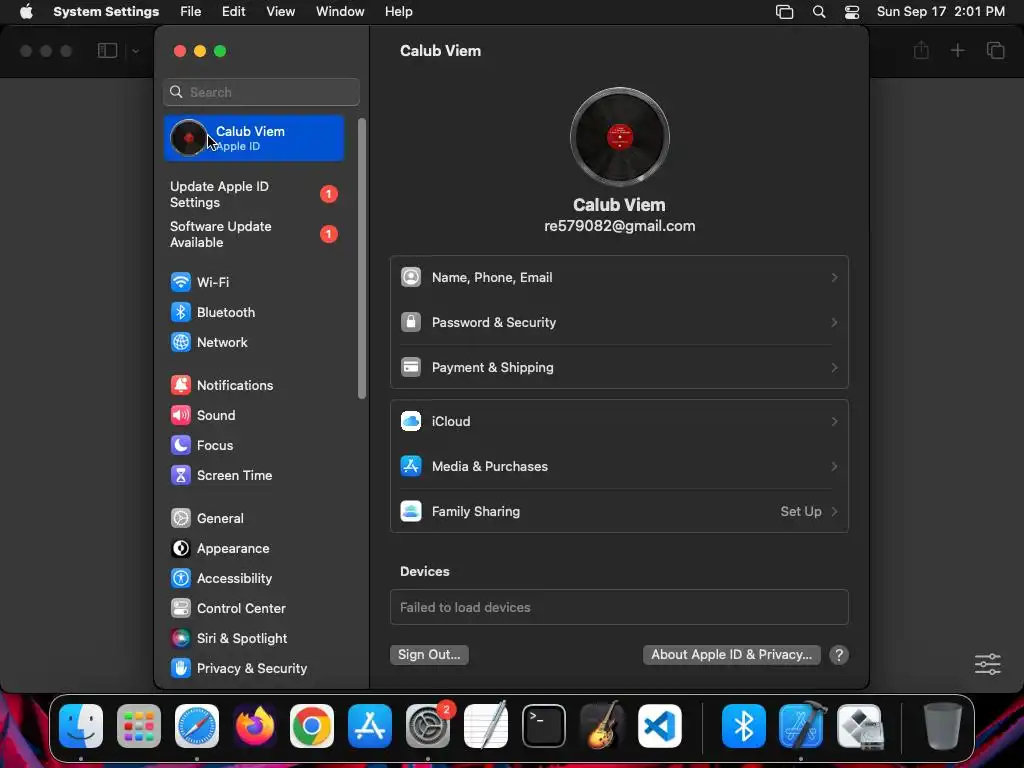Screen dimensions: 1024x768
Task: Open the View menu
Action: [281, 12]
